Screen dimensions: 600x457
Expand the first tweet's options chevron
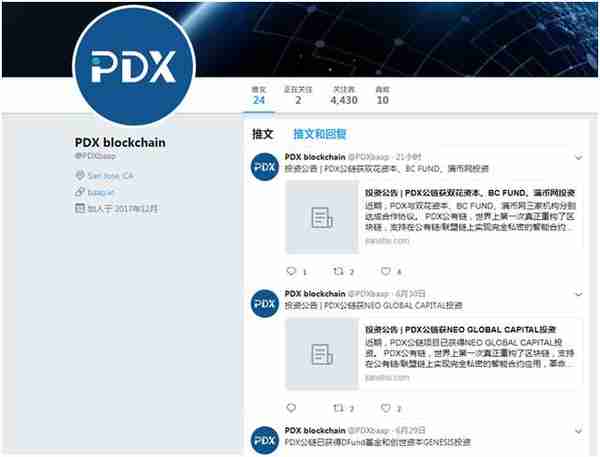click(579, 157)
